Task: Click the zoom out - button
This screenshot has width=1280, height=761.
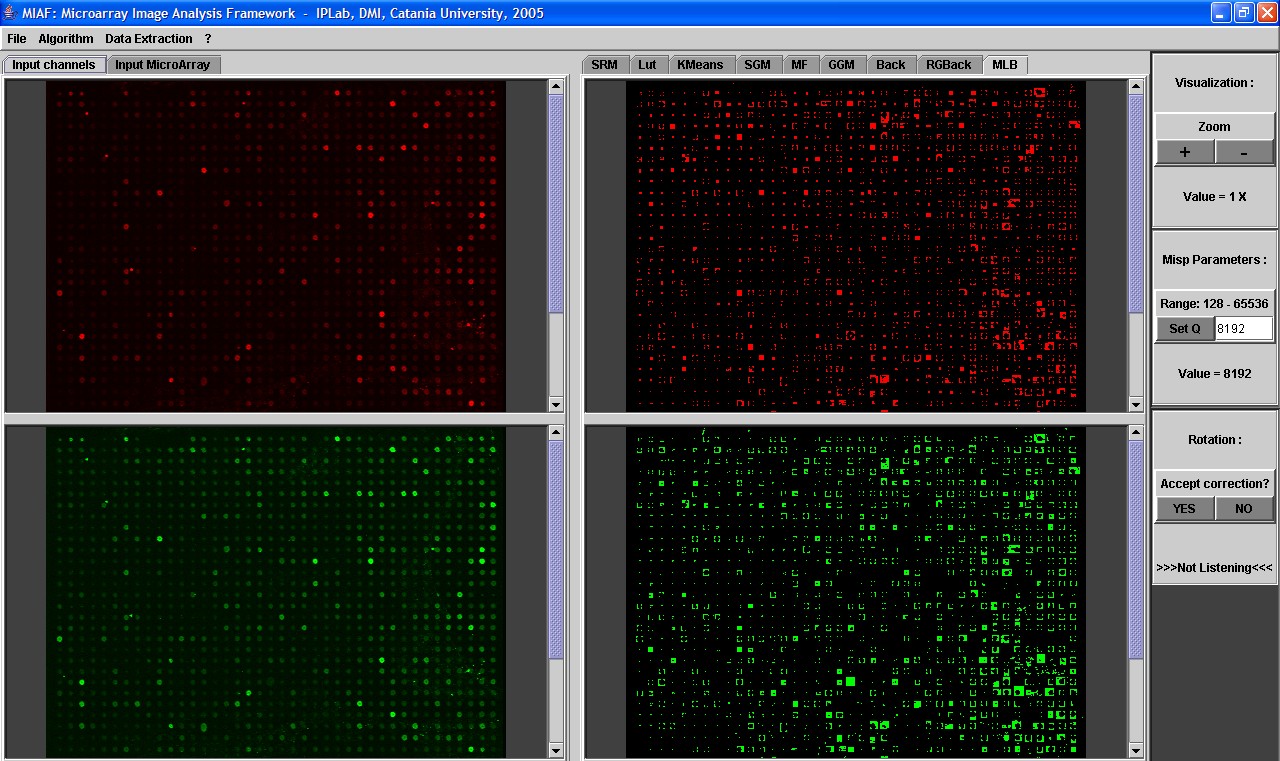Action: pos(1244,152)
